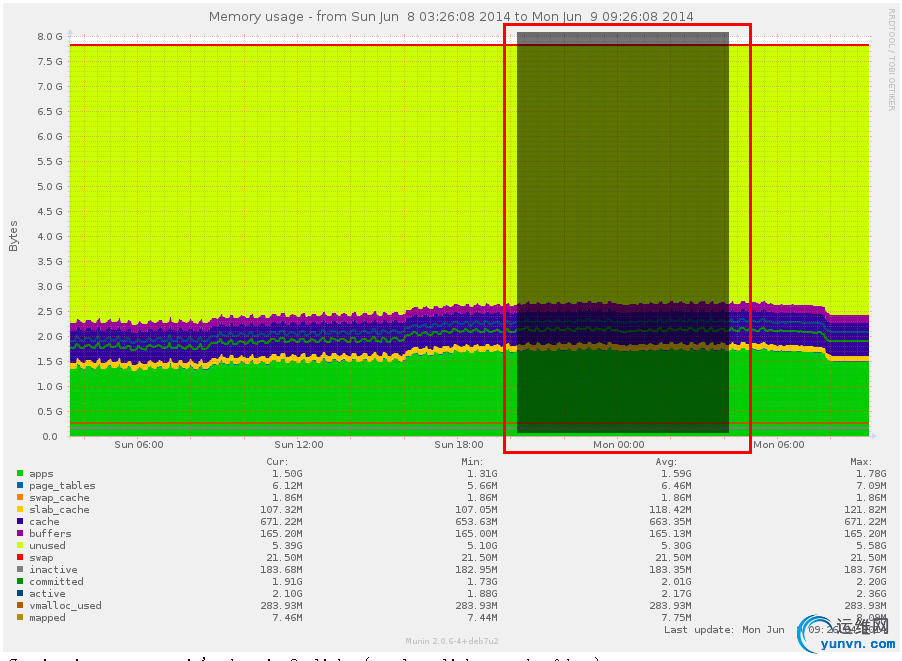Click the unused legend color swatch

(20, 545)
